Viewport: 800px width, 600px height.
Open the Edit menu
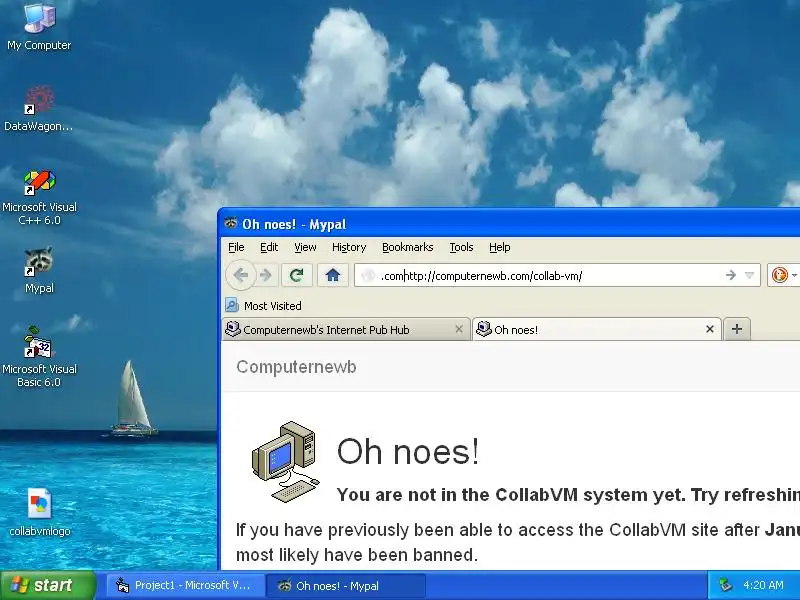[269, 247]
